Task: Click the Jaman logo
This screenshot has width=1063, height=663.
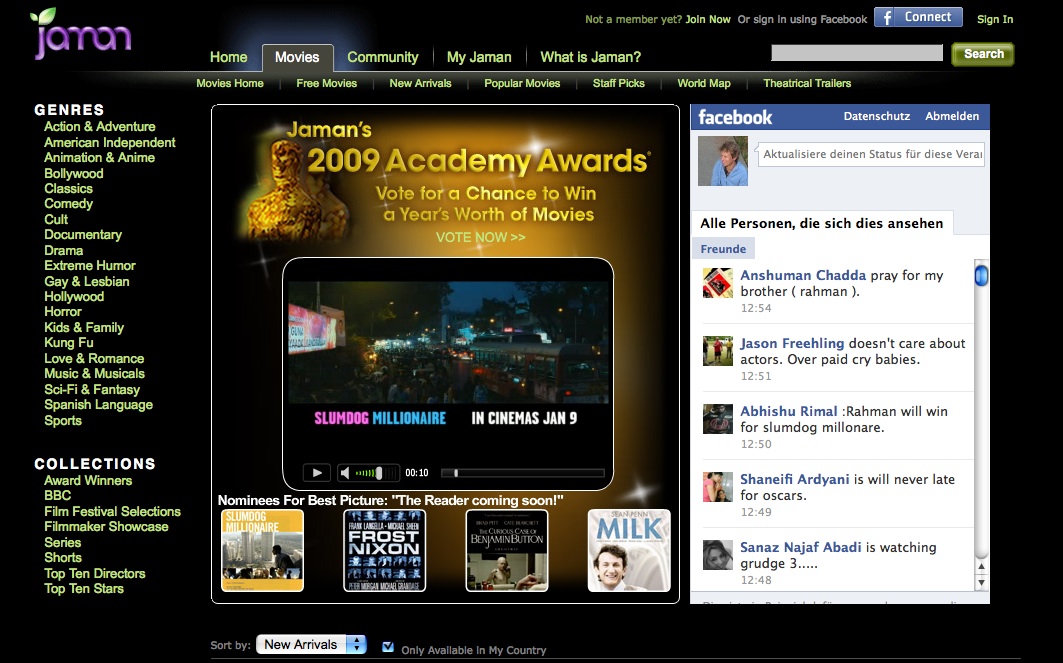Action: (x=81, y=33)
